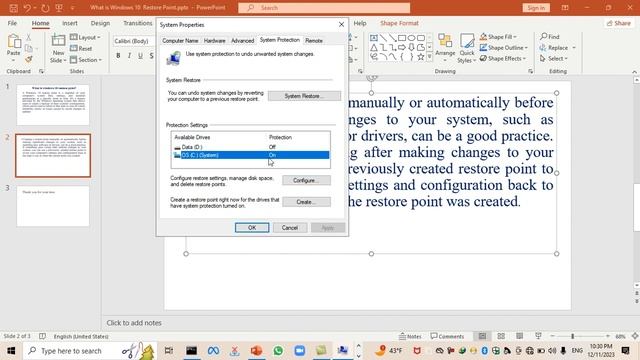
Task: Select the five-point star shape
Action: coord(421,57)
